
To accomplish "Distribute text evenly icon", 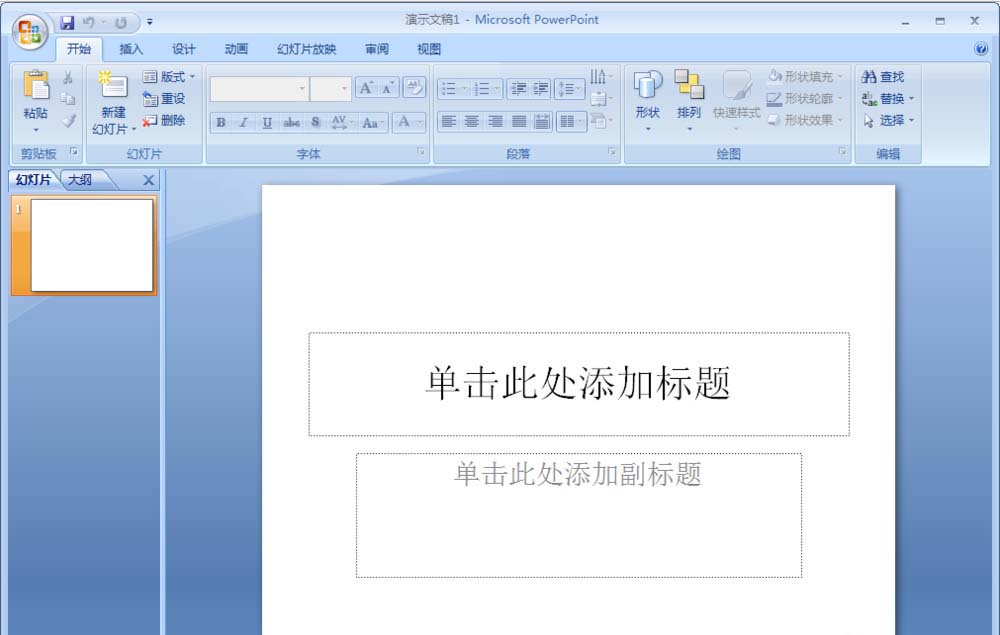I will pyautogui.click(x=542, y=121).
